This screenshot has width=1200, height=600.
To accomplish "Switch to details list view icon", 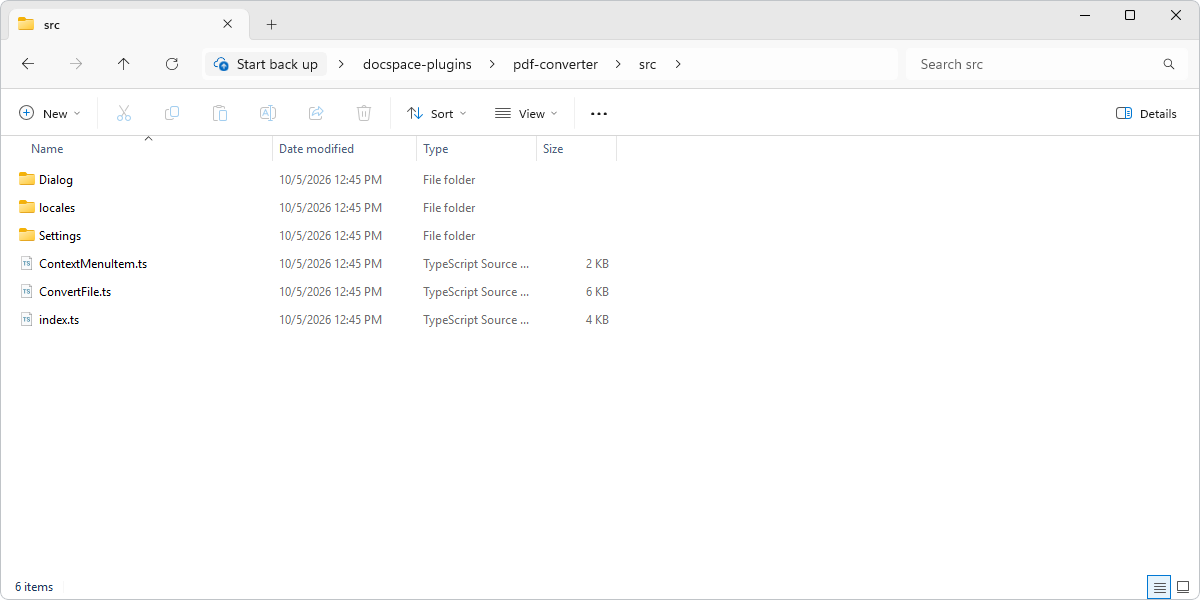I will tap(1159, 587).
